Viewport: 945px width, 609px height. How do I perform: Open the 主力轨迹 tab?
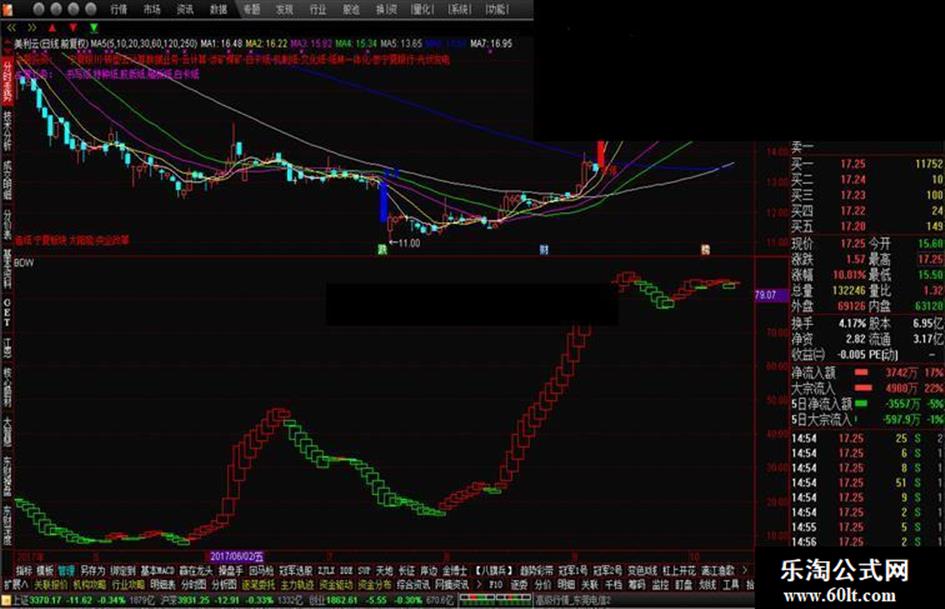297,585
